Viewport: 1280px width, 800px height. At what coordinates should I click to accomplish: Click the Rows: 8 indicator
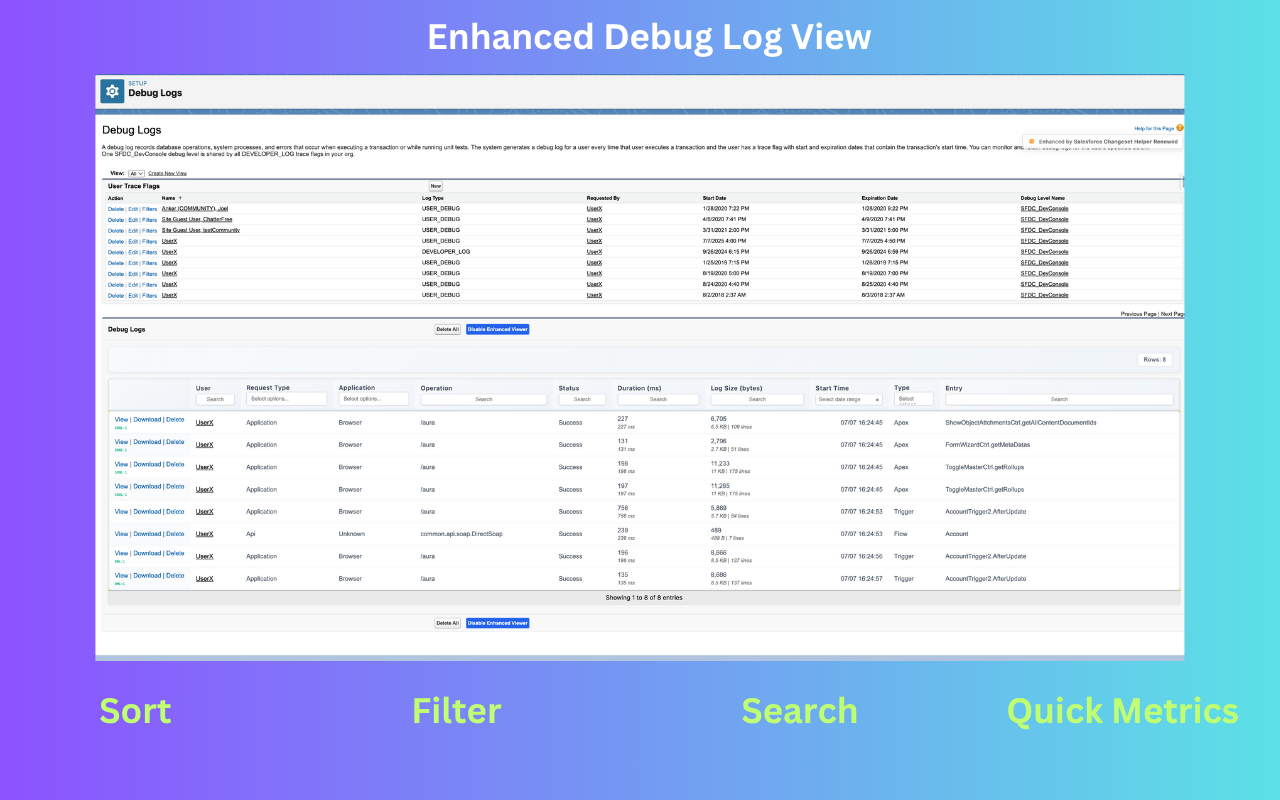(x=1155, y=360)
